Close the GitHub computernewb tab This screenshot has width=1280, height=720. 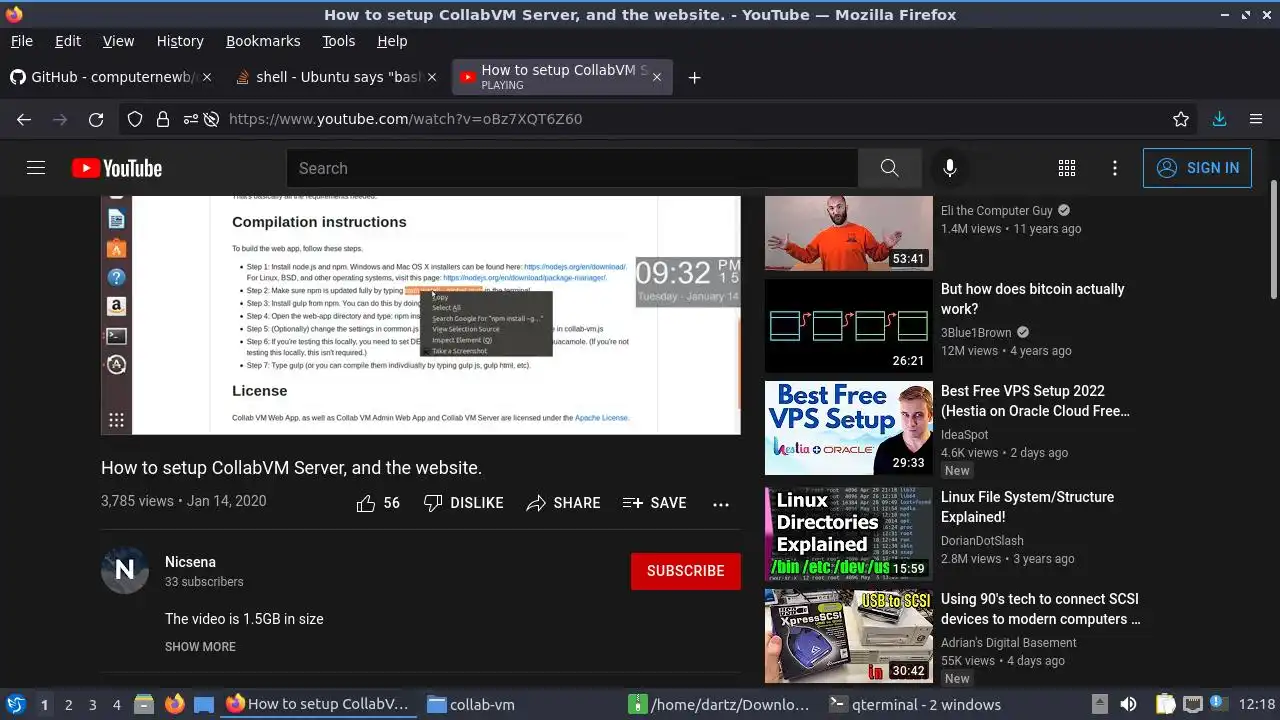click(207, 77)
